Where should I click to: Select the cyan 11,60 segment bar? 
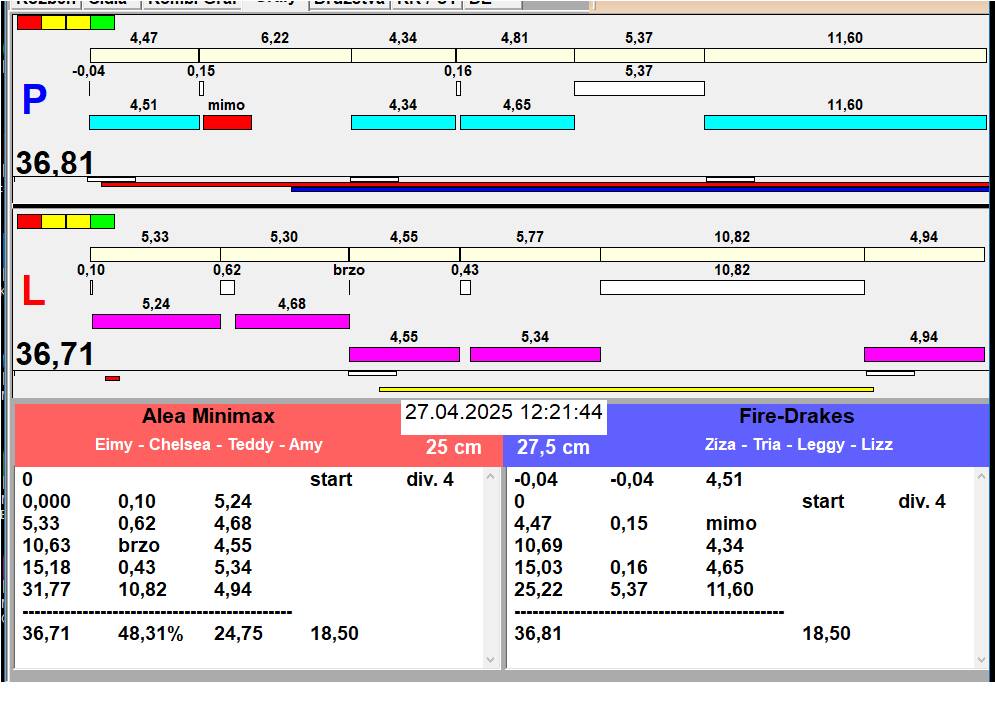pyautogui.click(x=844, y=122)
